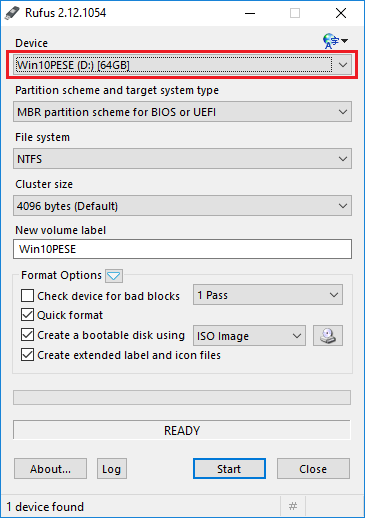Expand the Cluster size dropdown
This screenshot has width=365, height=518.
pyautogui.click(x=182, y=206)
